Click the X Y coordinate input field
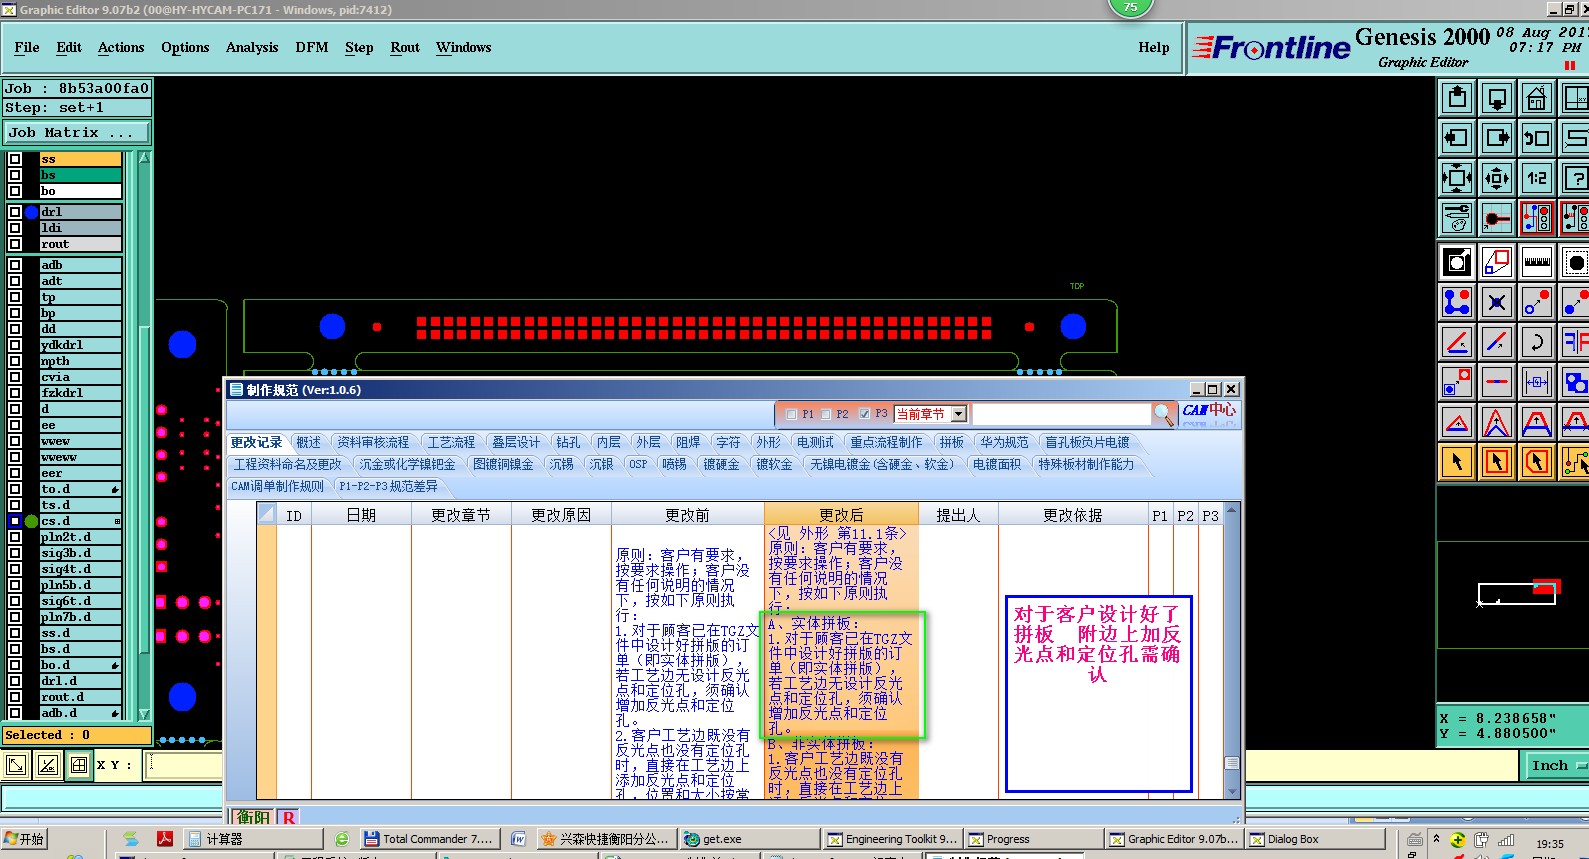This screenshot has width=1589, height=859. (185, 766)
